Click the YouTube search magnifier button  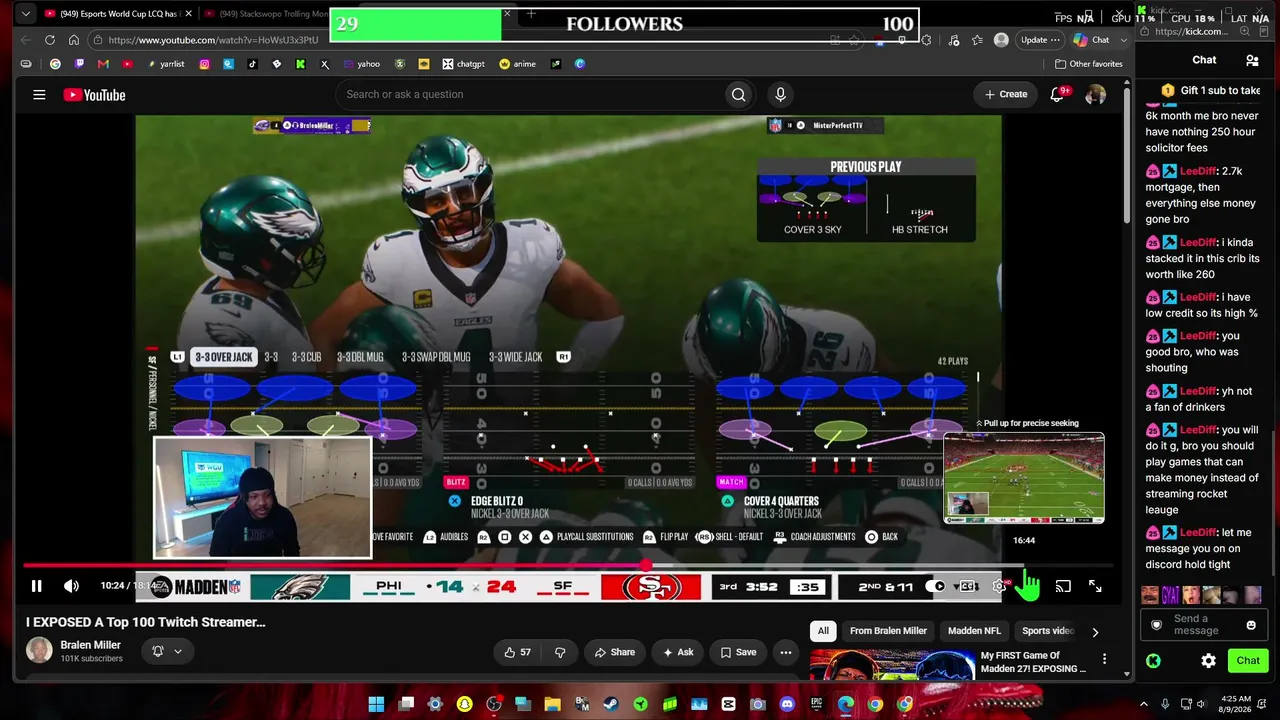coord(738,94)
